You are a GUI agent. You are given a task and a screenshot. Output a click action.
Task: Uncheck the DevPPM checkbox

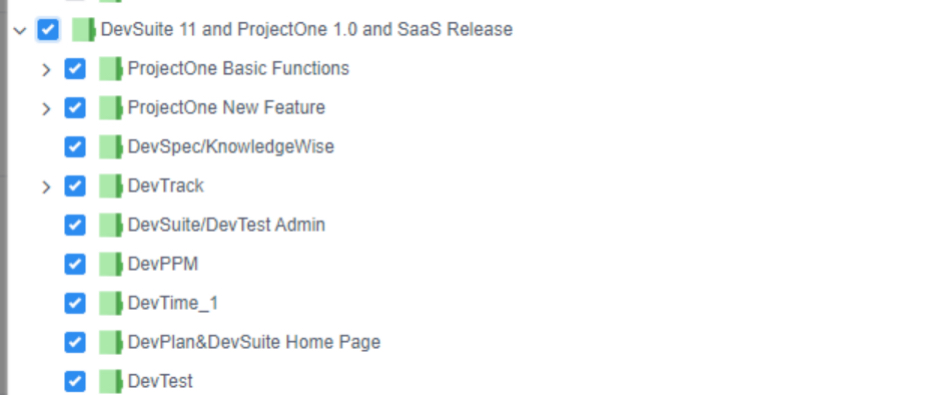(x=75, y=264)
